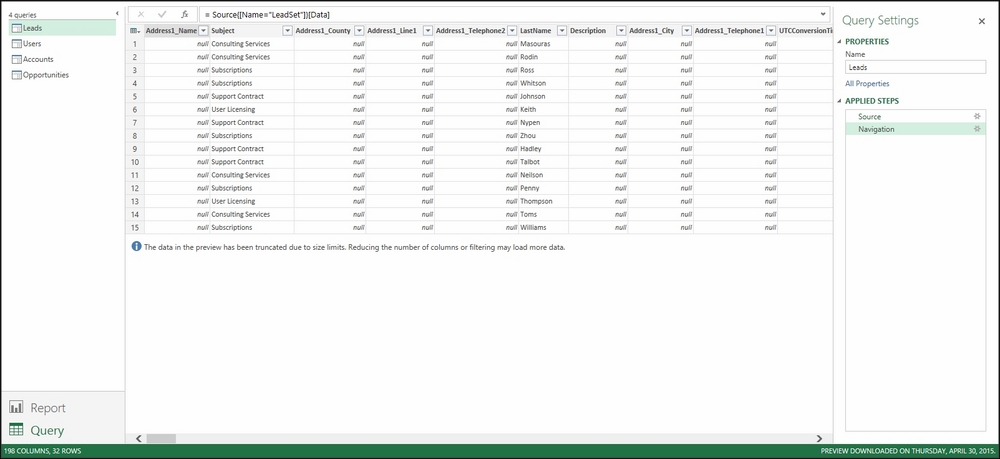Click the All Properties link
Viewport: 1000px width, 459px height.
[867, 84]
